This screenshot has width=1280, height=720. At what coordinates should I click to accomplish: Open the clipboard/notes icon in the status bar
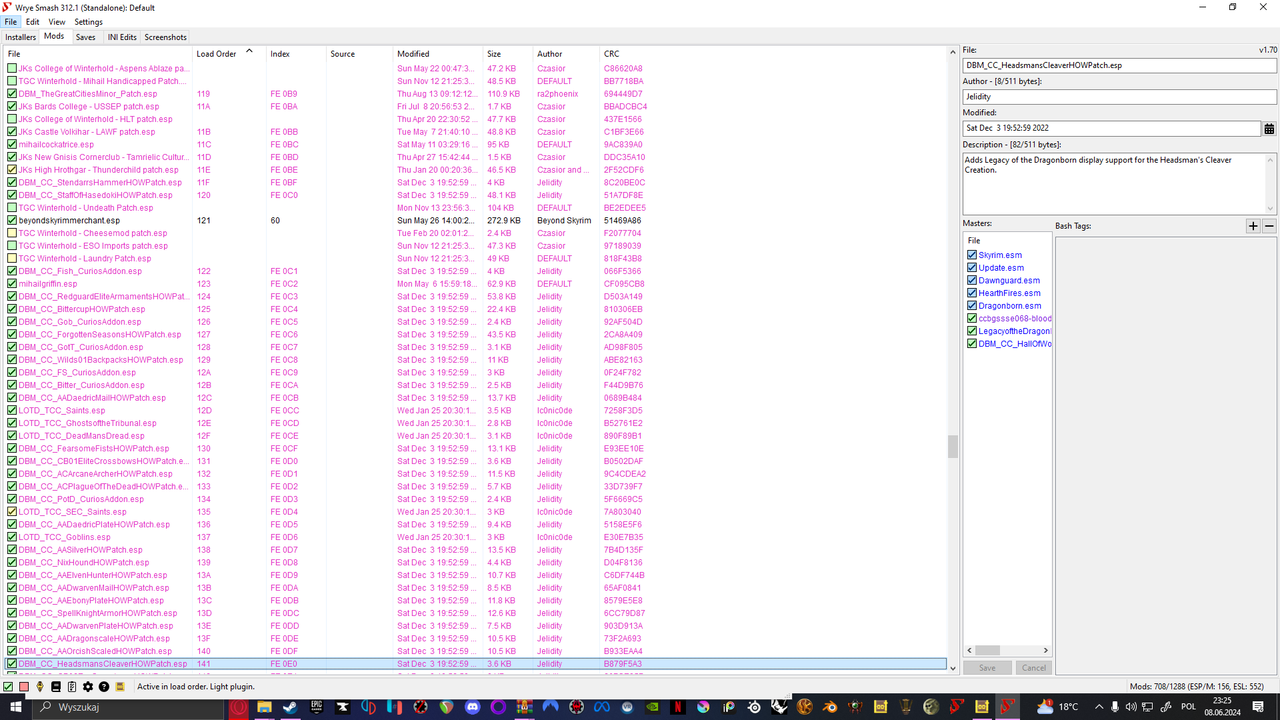tap(72, 687)
